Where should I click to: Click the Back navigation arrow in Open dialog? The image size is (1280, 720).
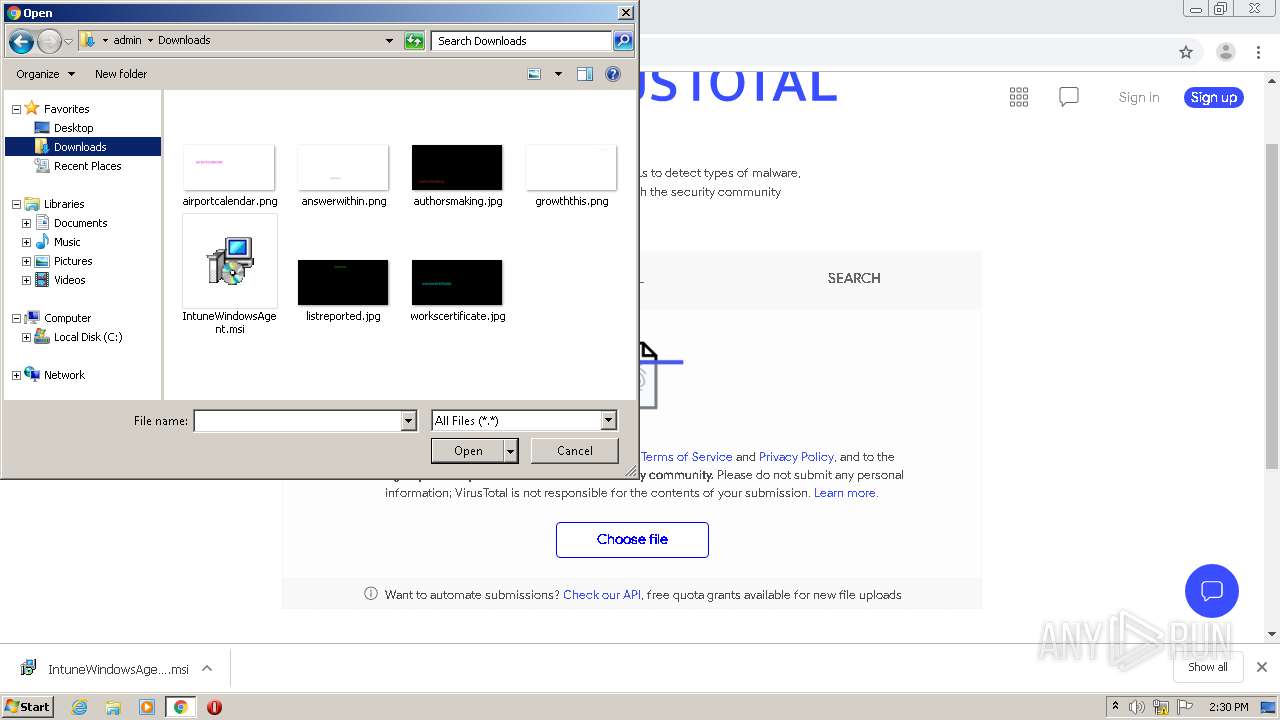[x=21, y=41]
